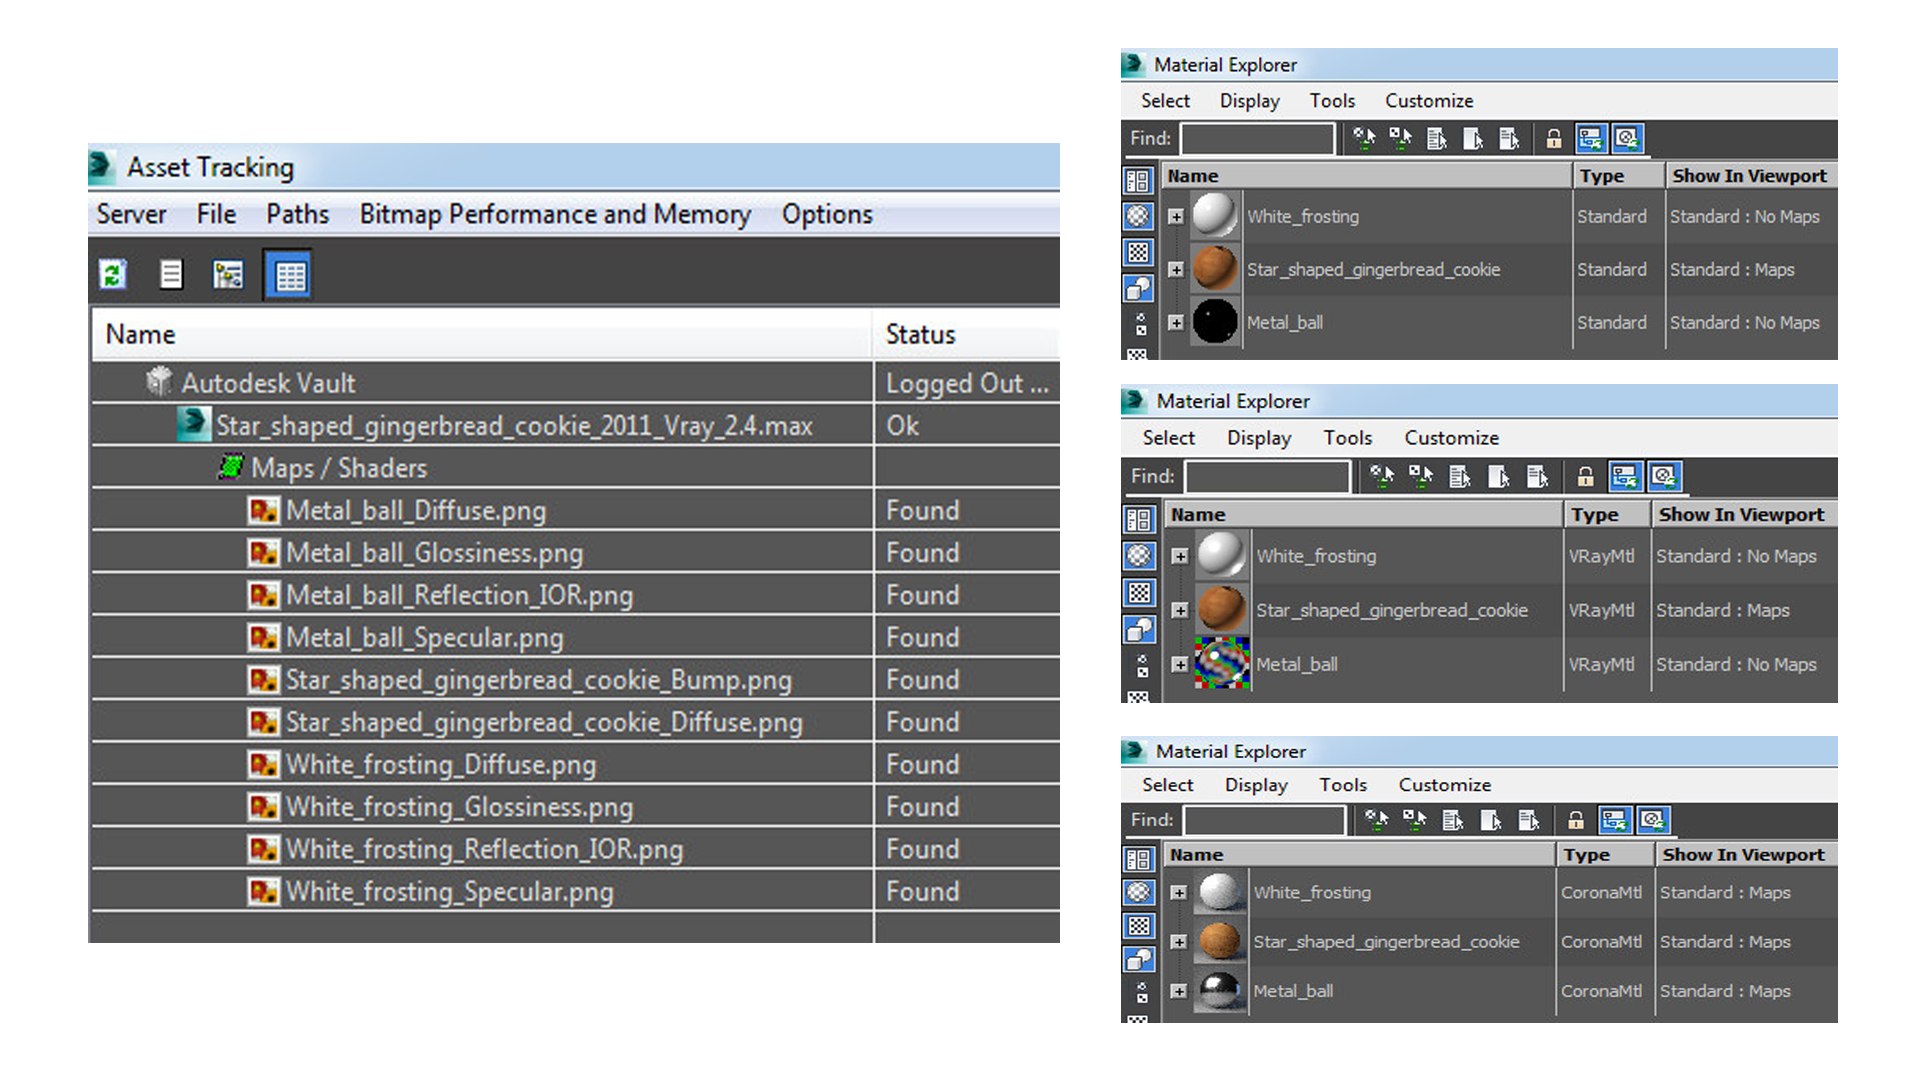Expand White_frosting in the VRayMtl material list

(1180, 556)
